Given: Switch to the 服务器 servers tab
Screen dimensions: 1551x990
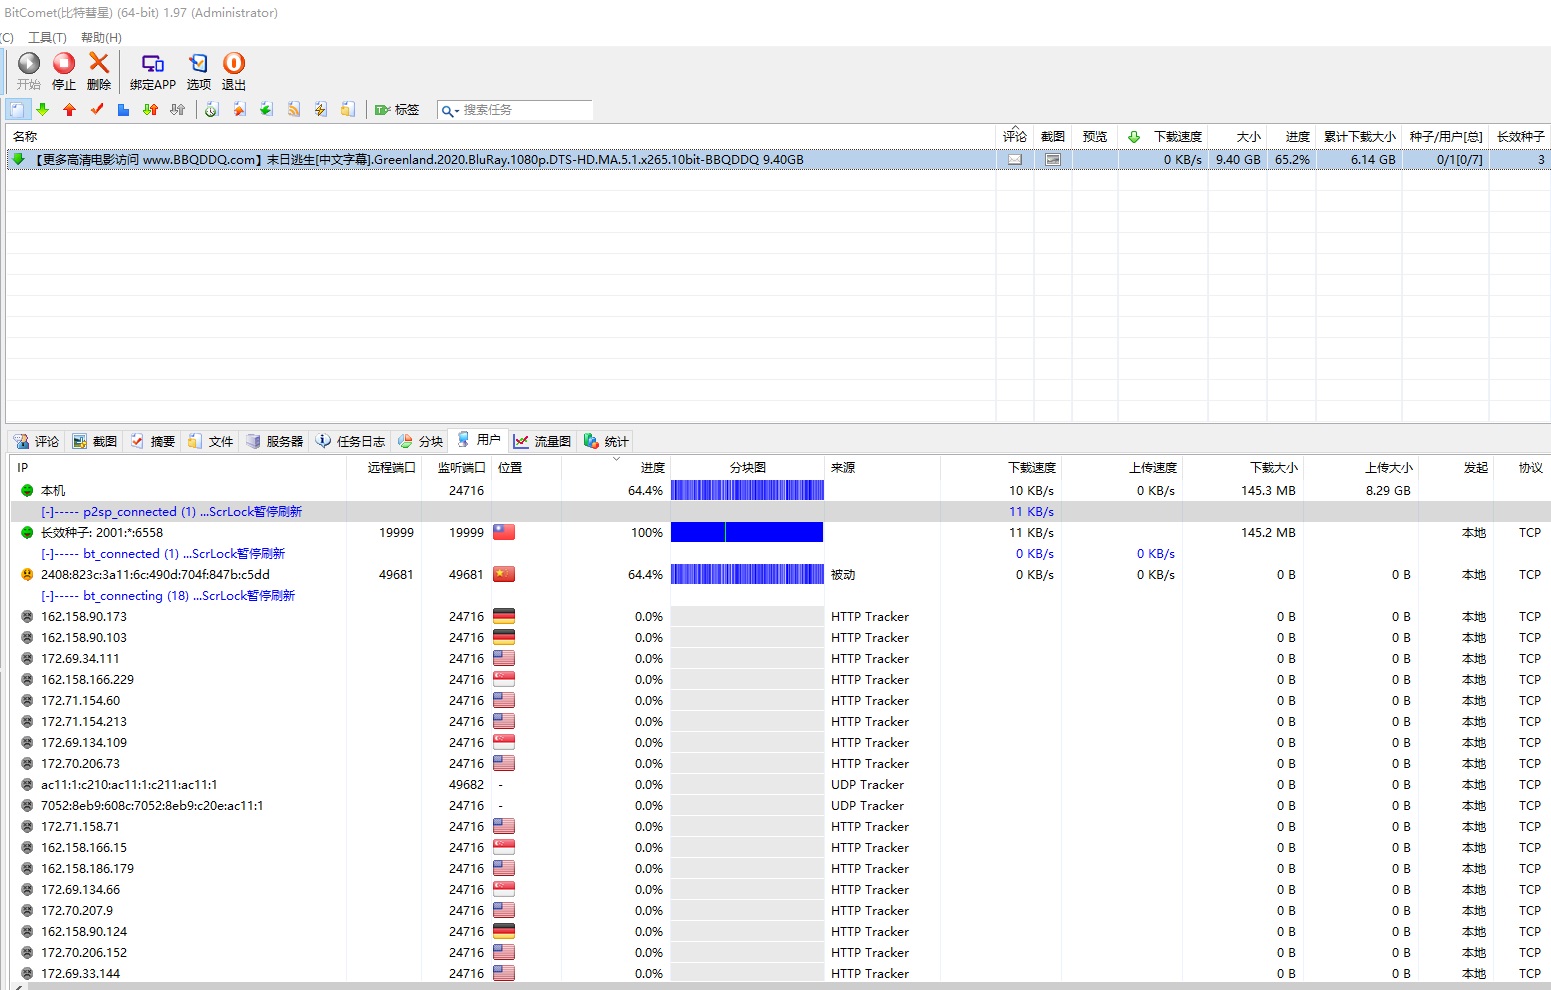Looking at the screenshot, I should tap(274, 441).
